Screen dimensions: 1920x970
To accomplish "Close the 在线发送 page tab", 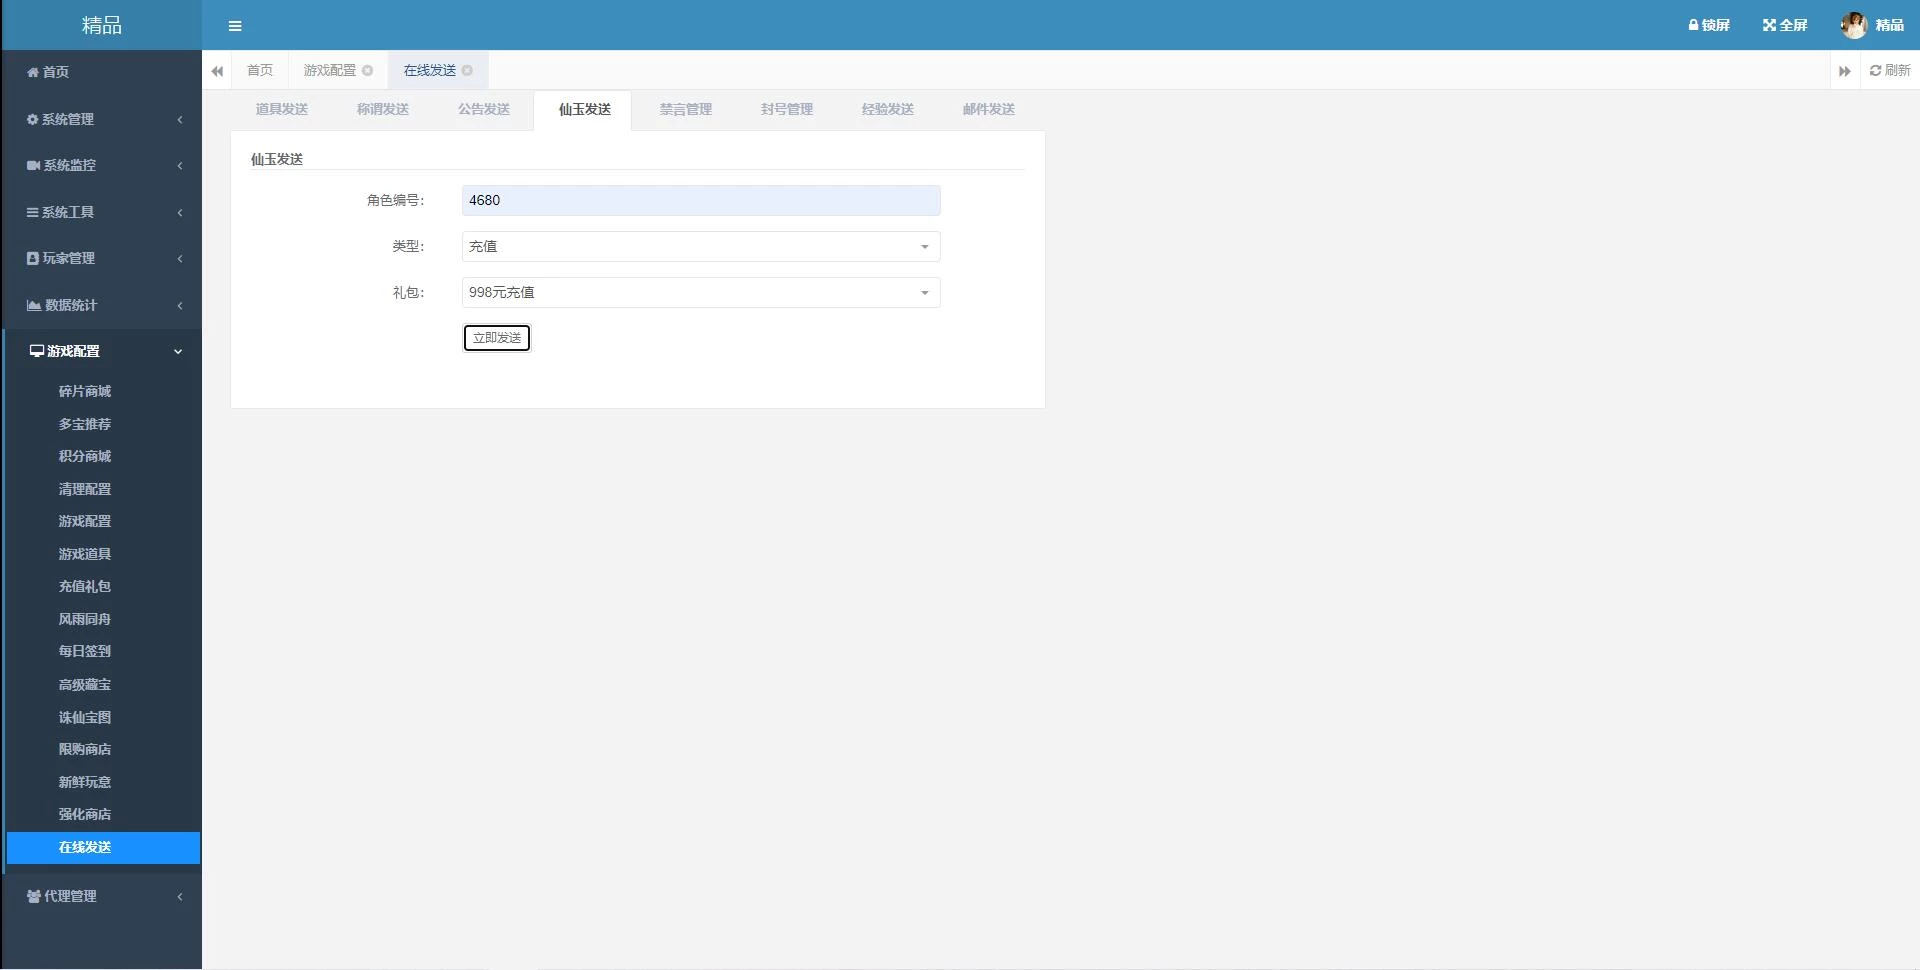I will point(467,71).
